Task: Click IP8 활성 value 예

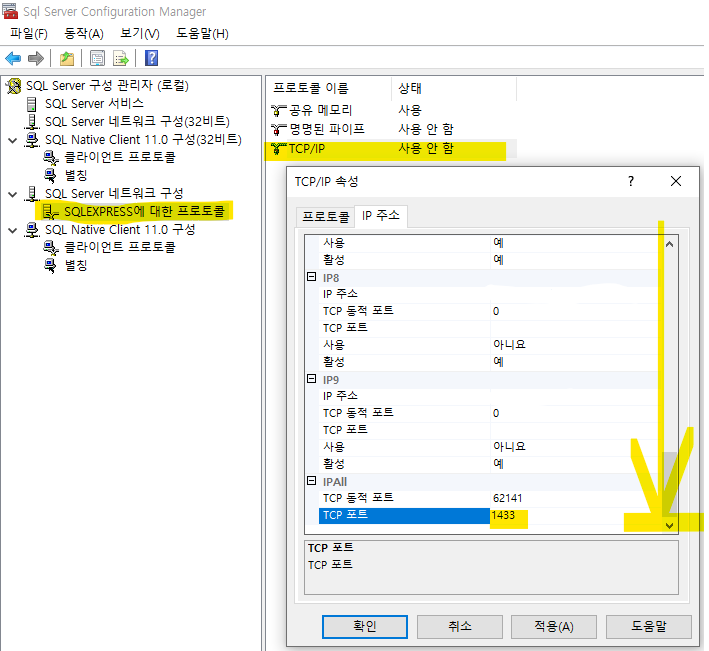Action: click(x=498, y=362)
